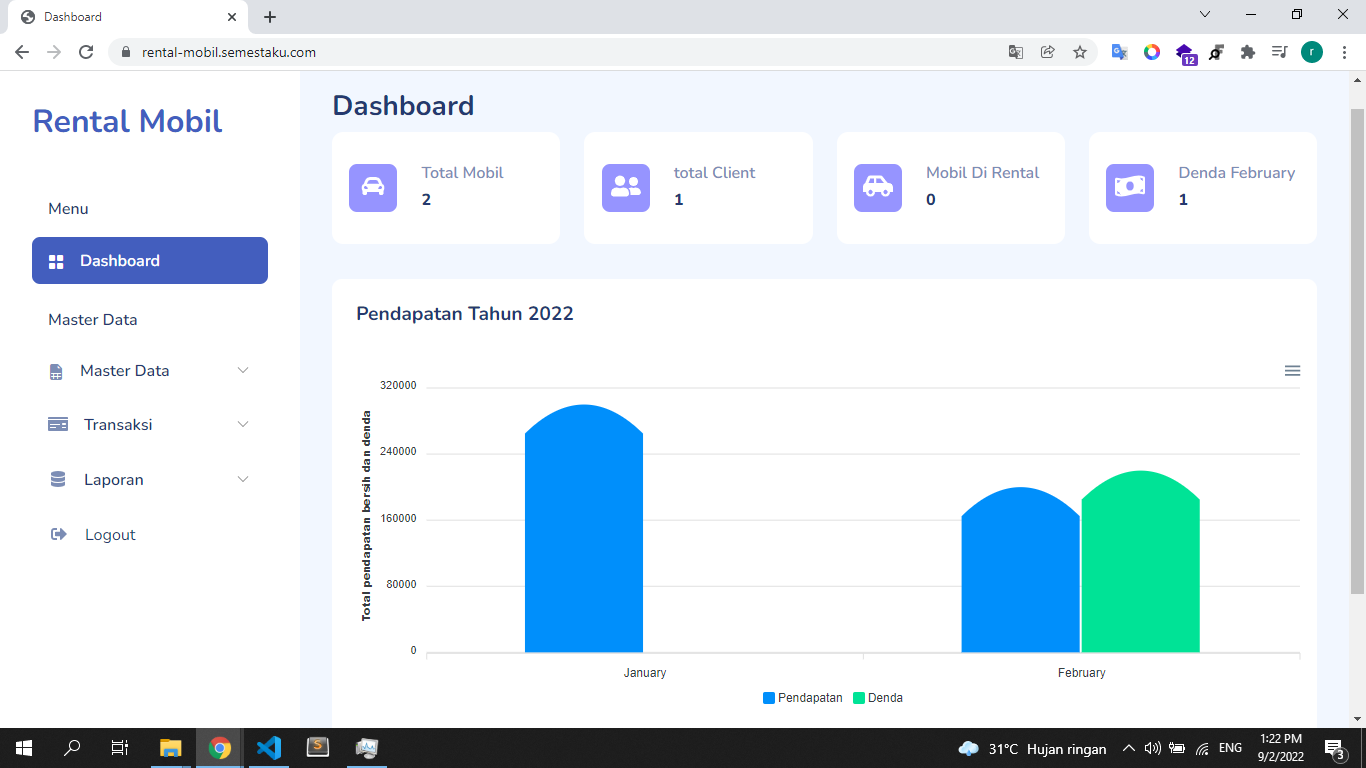Toggle Pendapatan series in chart legend
This screenshot has width=1366, height=768.
pos(803,698)
